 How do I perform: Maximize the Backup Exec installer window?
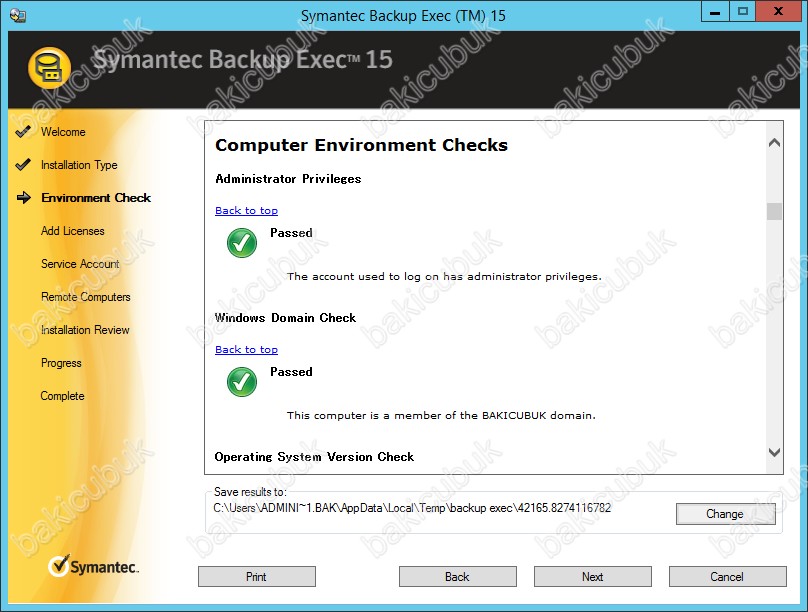(x=743, y=11)
